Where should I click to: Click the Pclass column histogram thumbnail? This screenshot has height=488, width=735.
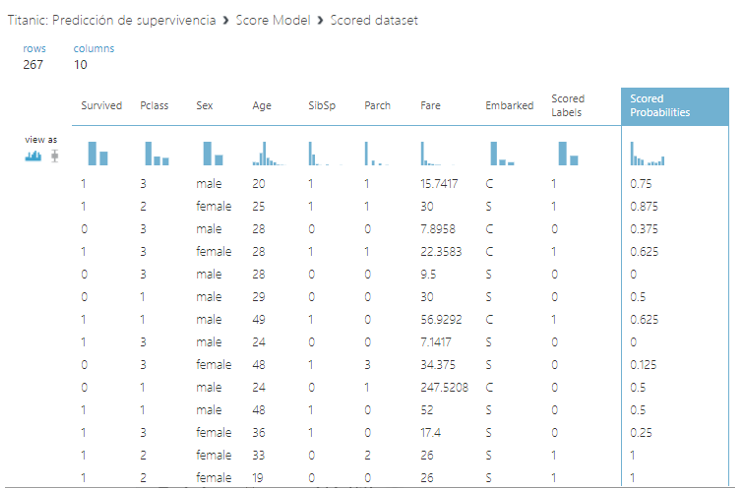[x=157, y=153]
